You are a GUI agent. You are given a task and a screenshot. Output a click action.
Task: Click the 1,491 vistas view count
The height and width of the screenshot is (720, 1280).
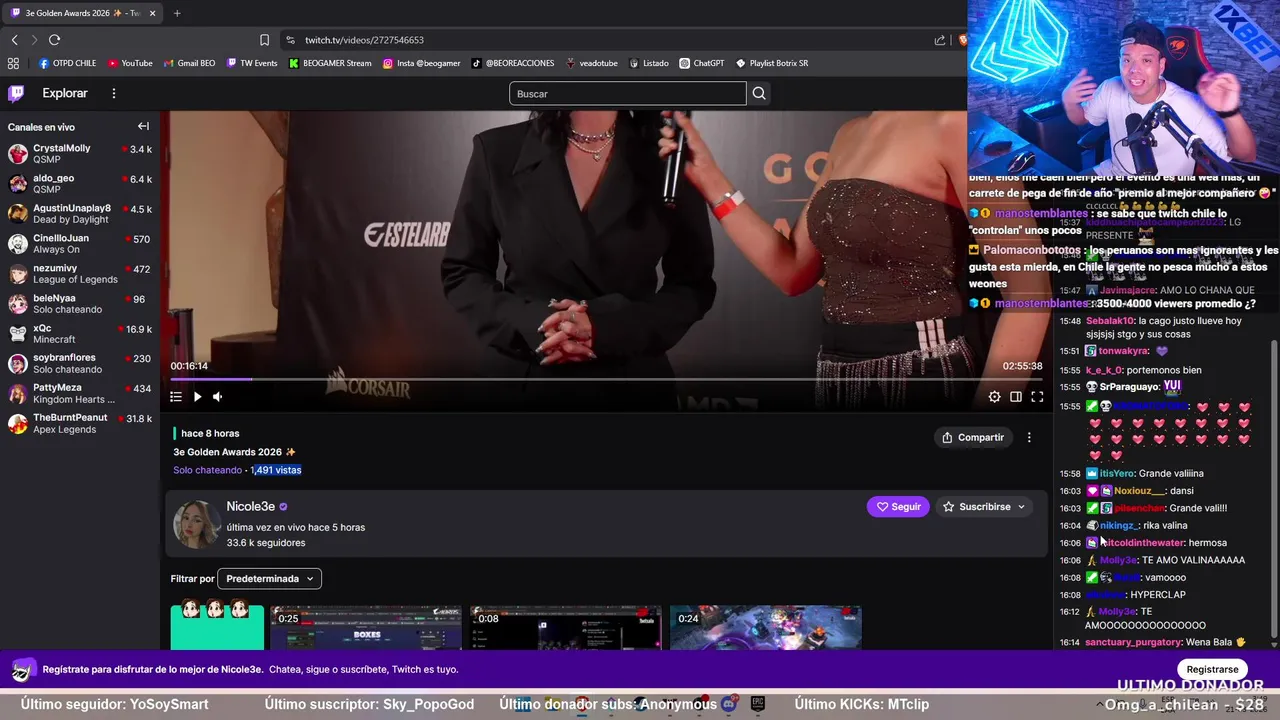276,470
